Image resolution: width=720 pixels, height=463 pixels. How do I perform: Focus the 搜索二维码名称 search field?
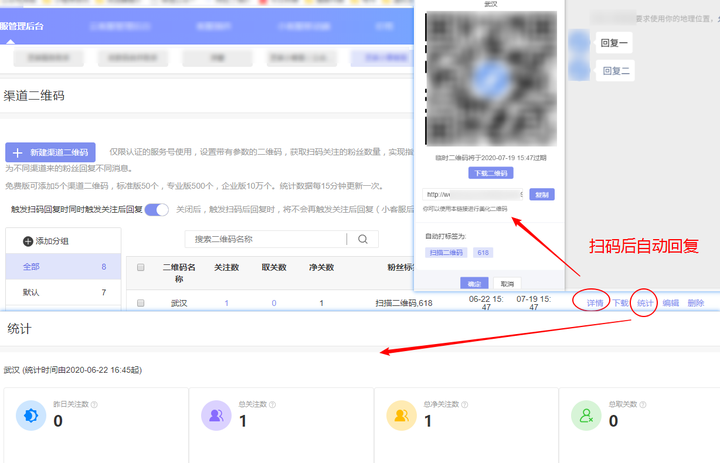coord(266,239)
